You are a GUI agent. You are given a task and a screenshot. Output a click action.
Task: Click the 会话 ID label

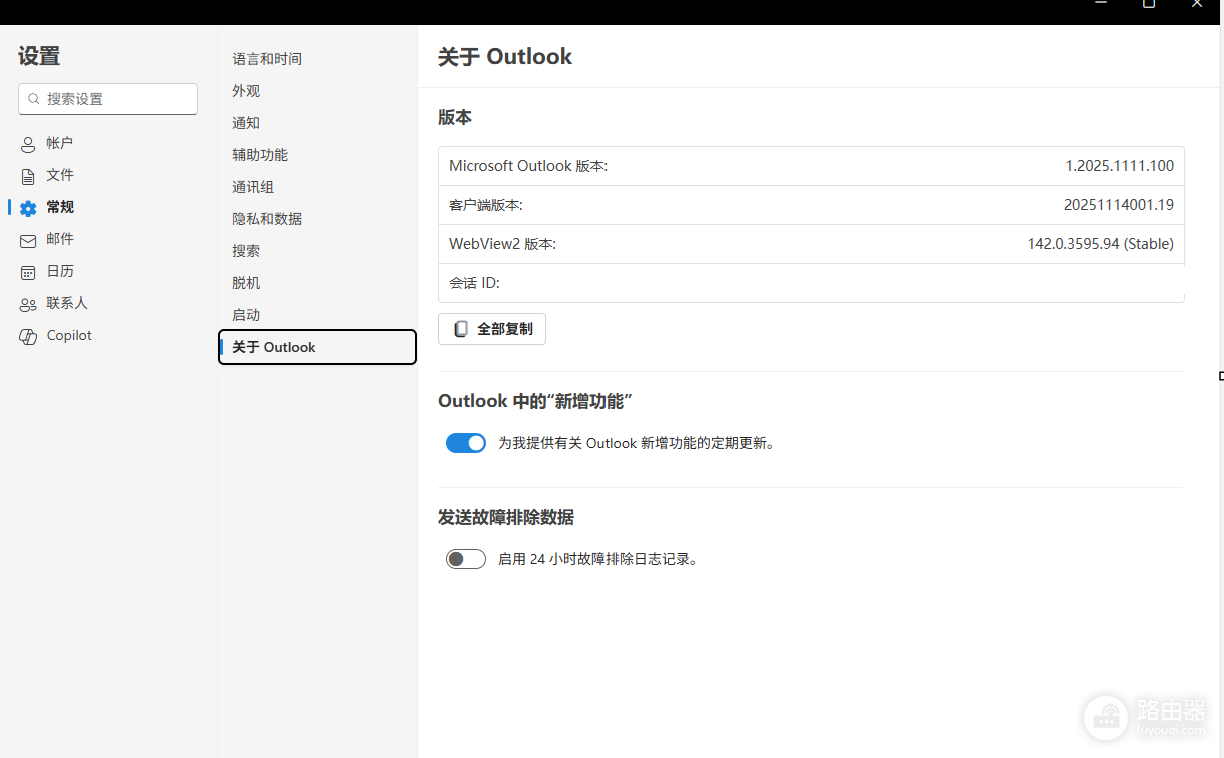click(474, 283)
